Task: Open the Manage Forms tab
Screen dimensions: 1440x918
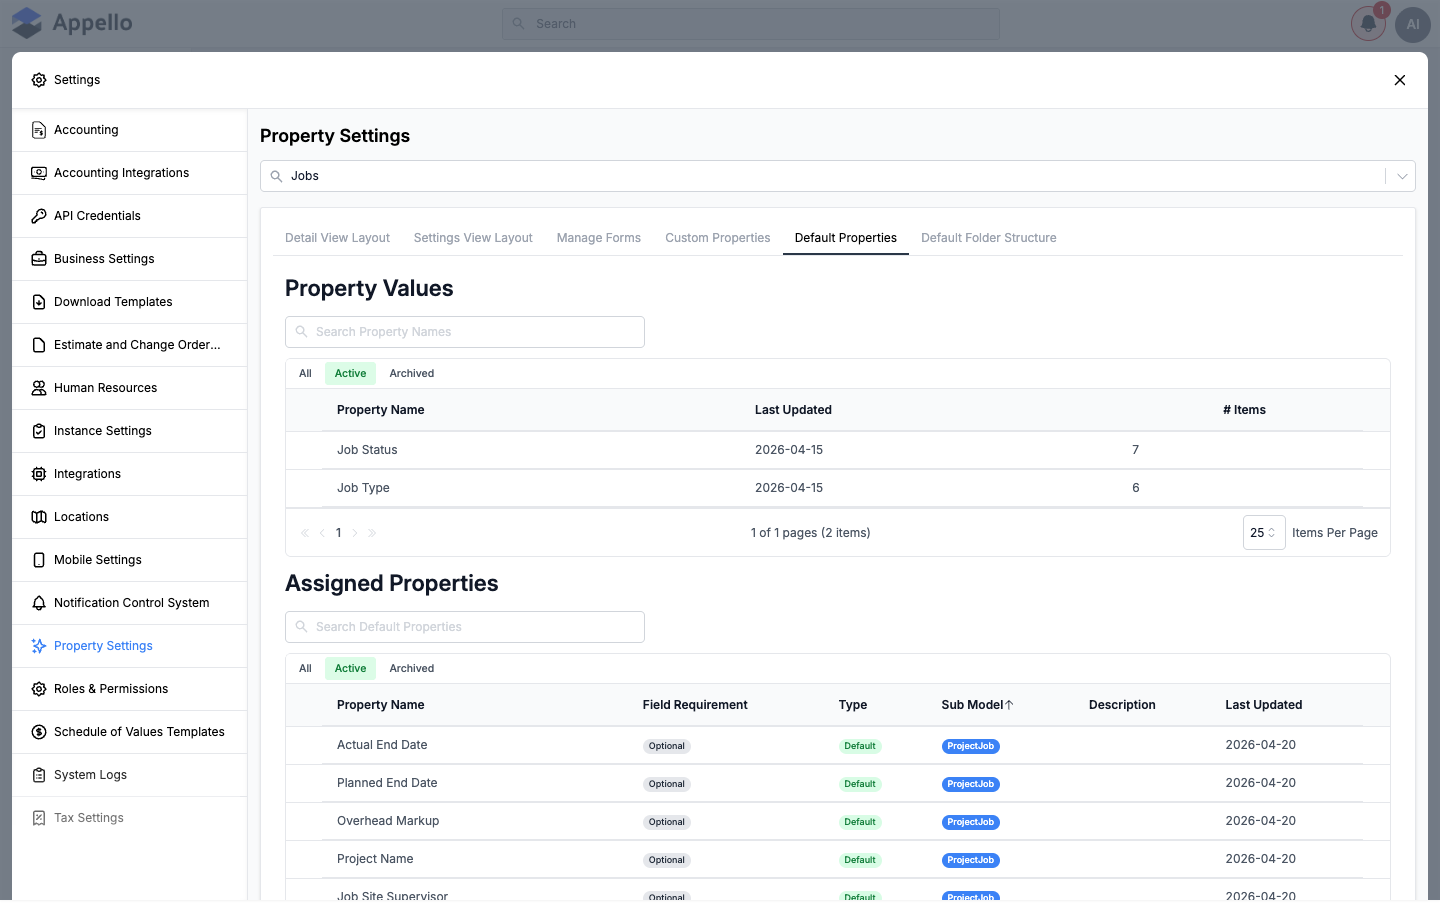Action: (599, 238)
